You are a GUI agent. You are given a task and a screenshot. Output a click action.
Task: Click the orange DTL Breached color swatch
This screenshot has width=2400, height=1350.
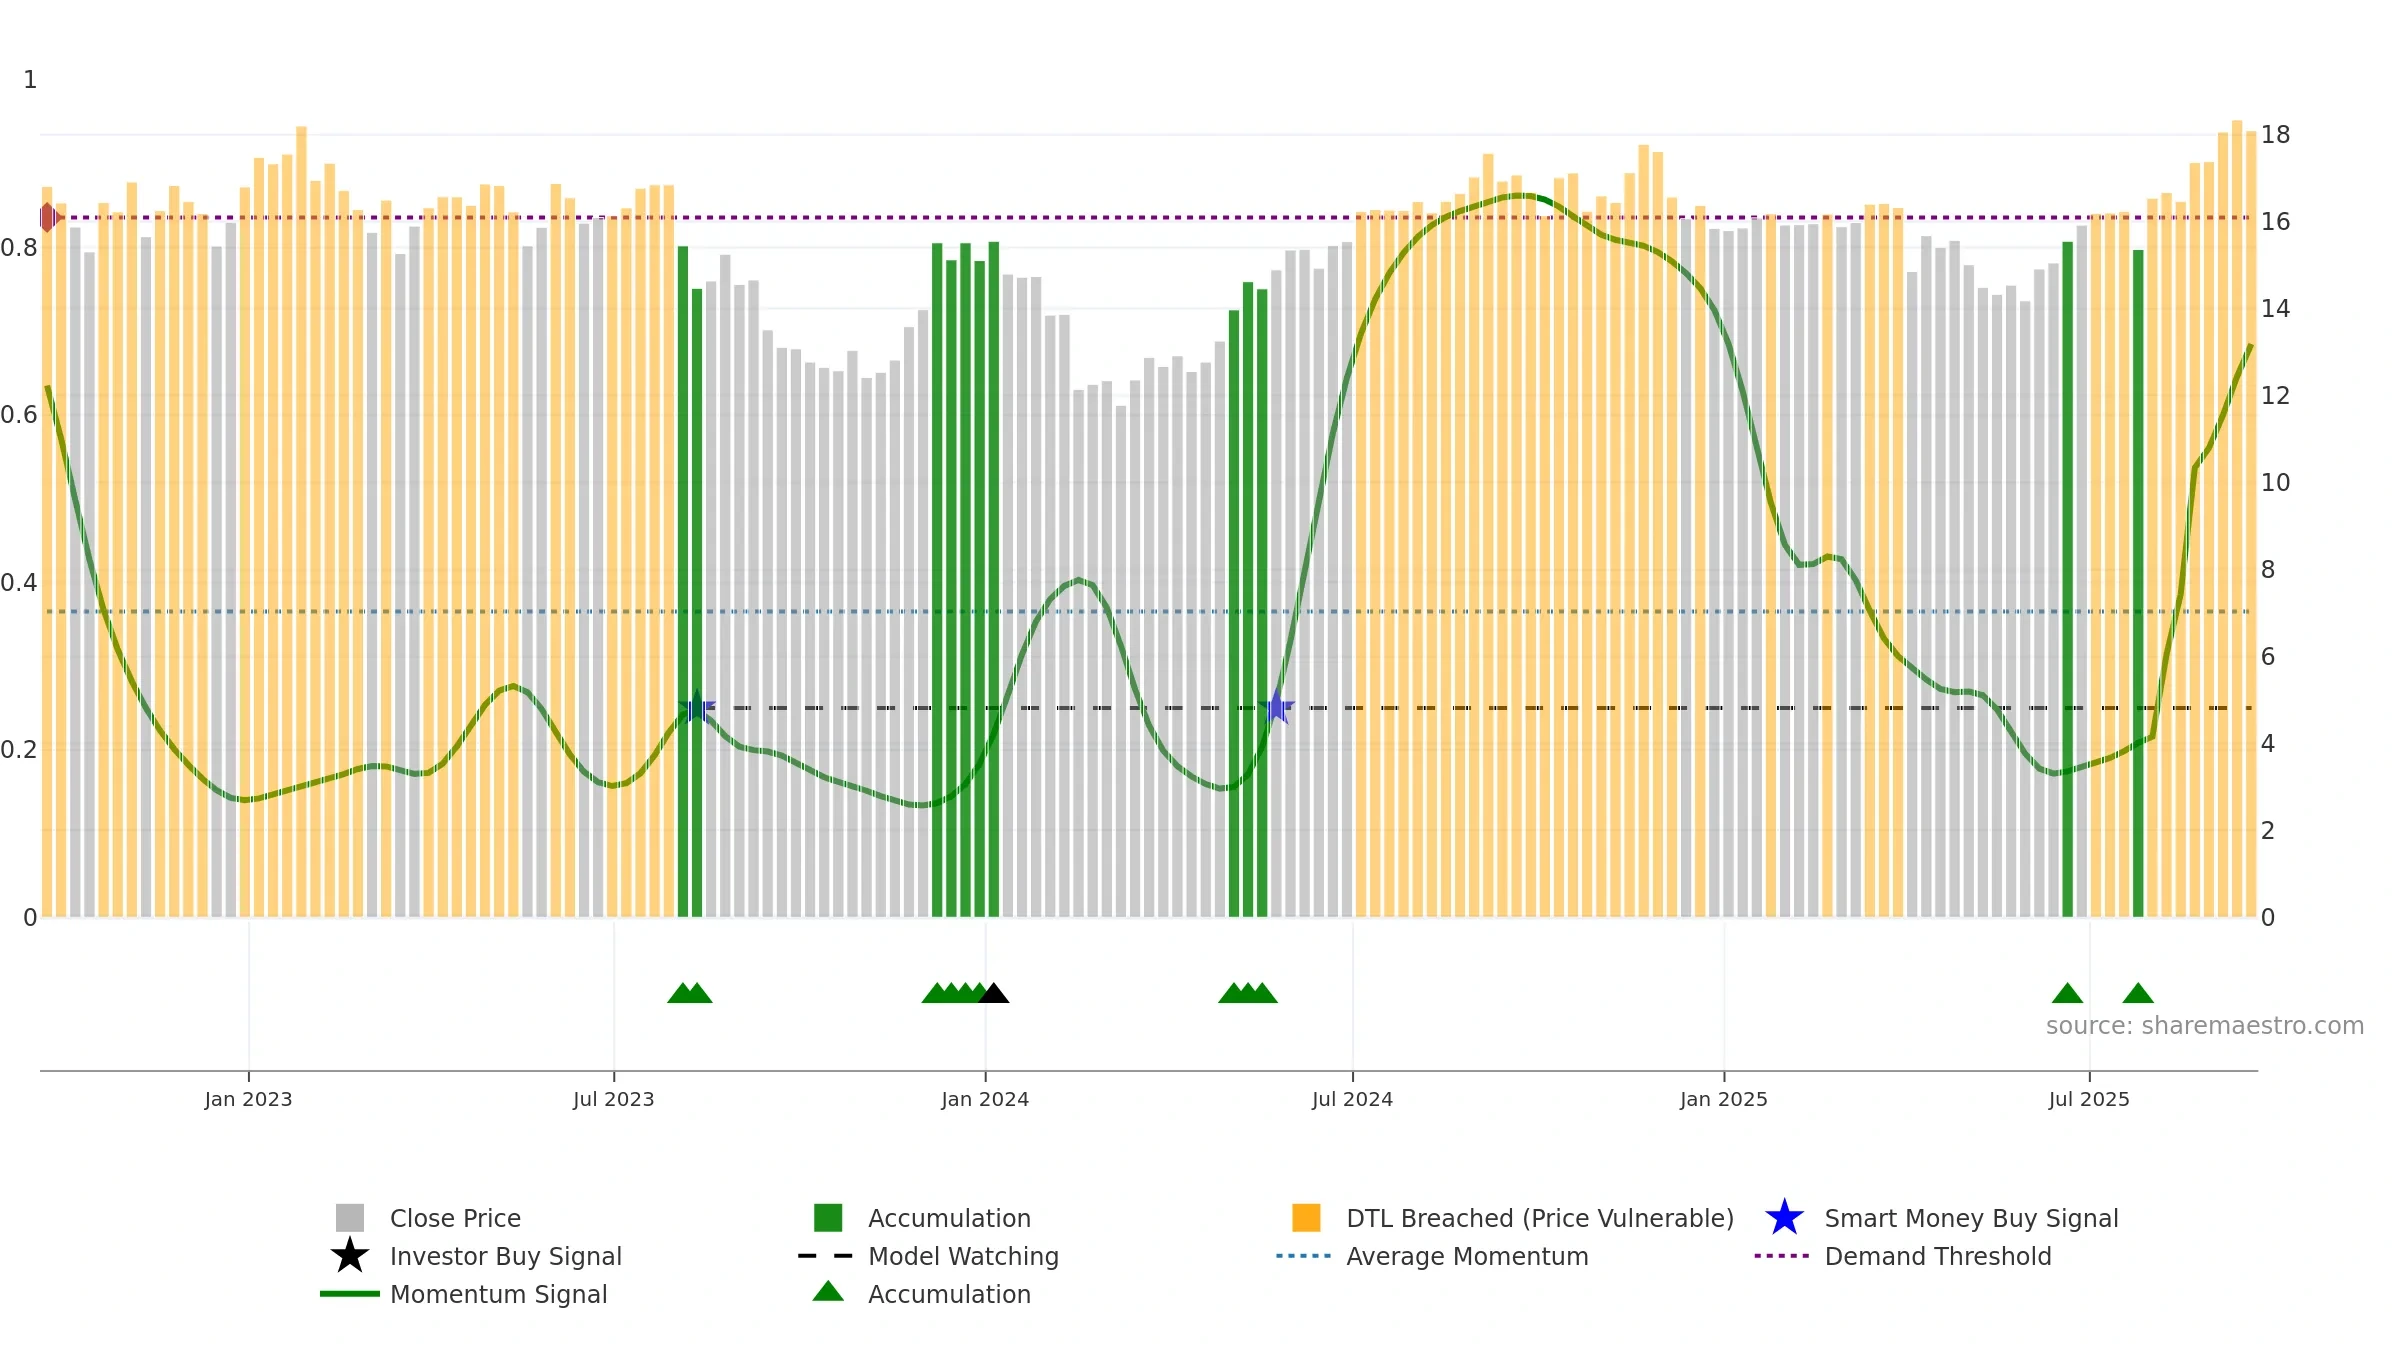coord(1306,1218)
